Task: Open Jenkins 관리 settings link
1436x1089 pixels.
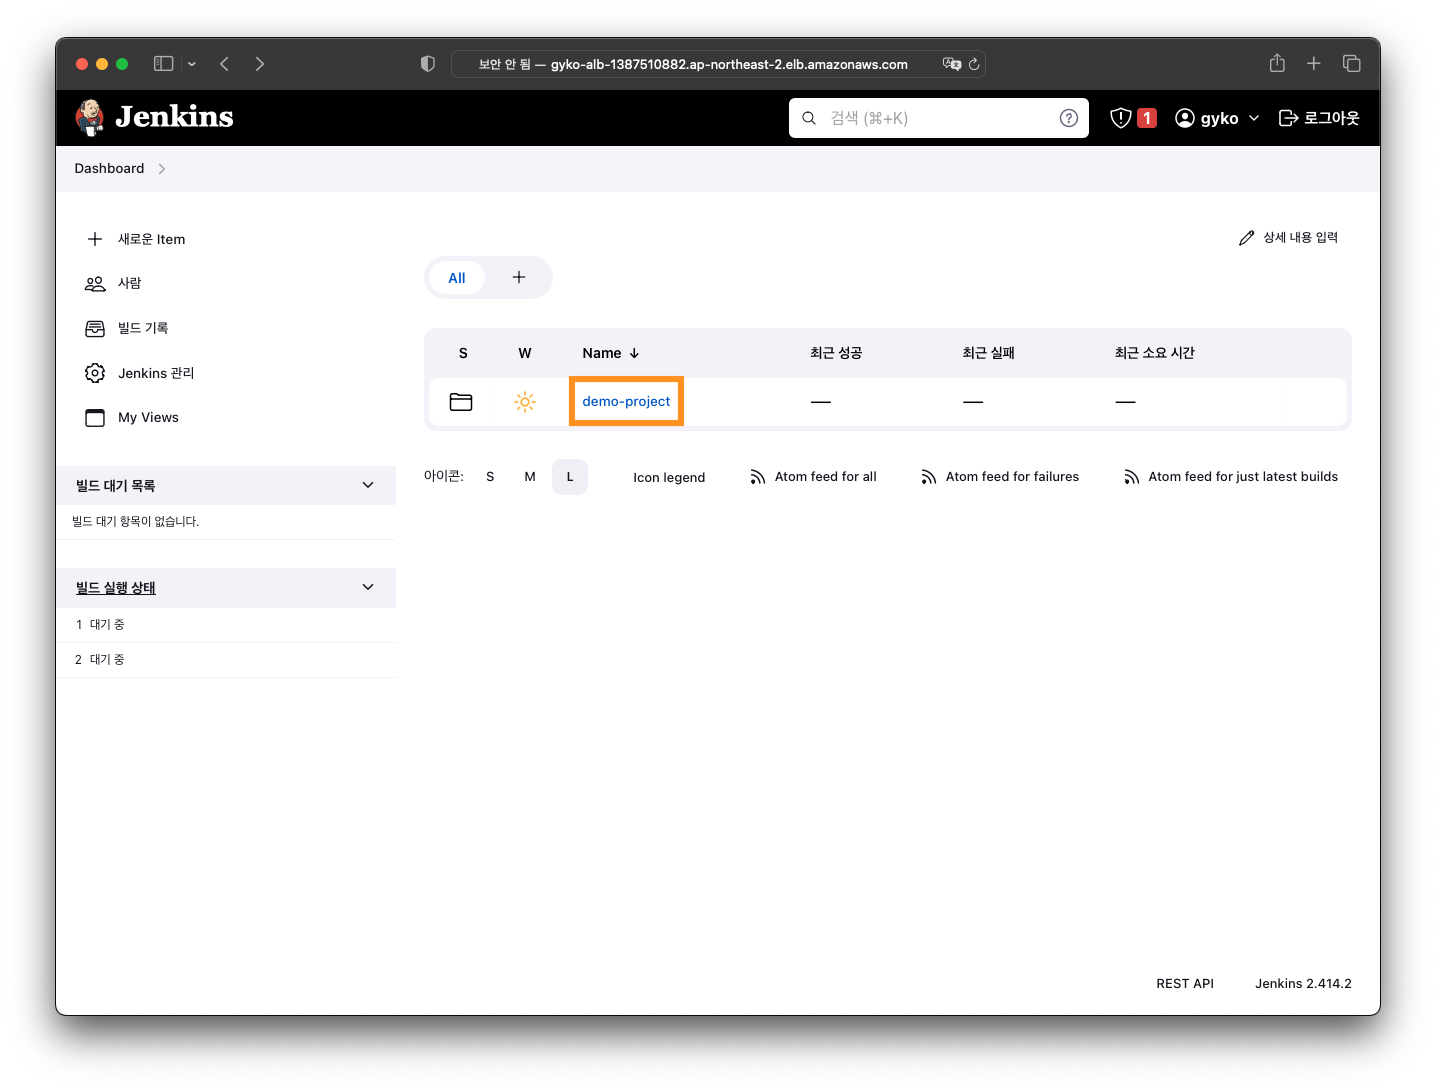Action: (156, 373)
